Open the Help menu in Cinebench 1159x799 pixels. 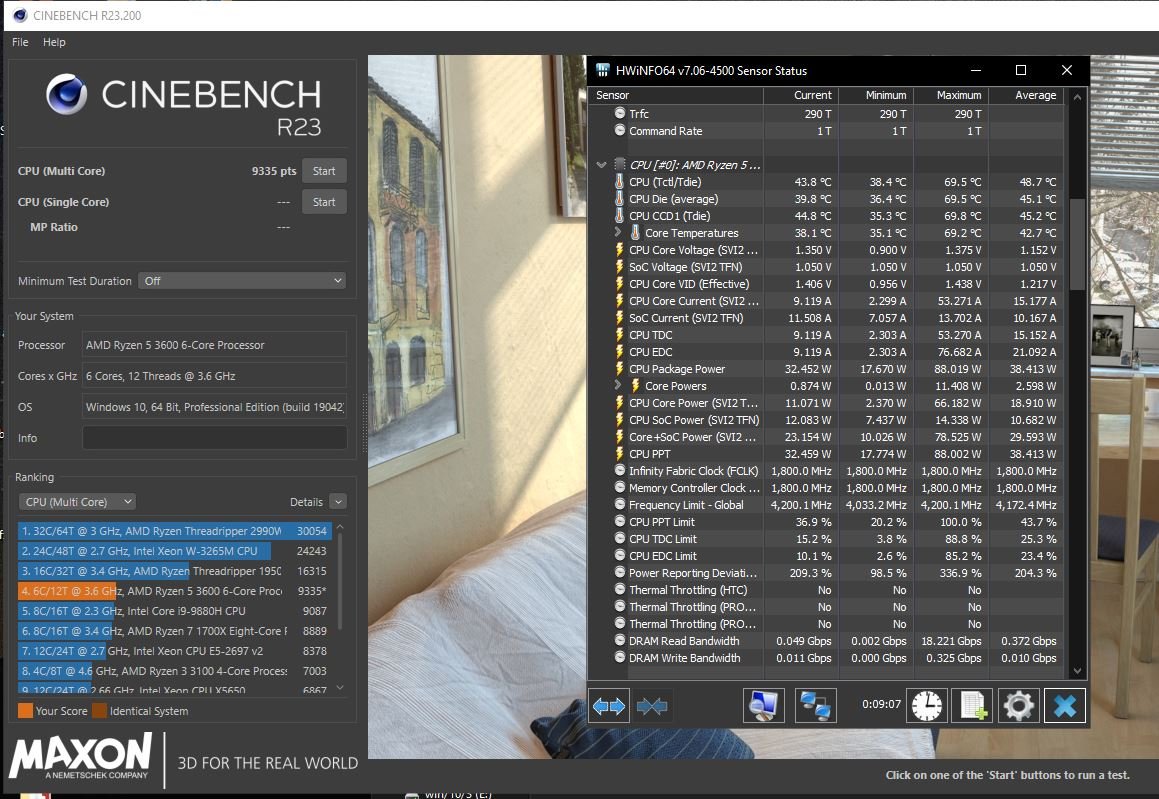coord(54,42)
